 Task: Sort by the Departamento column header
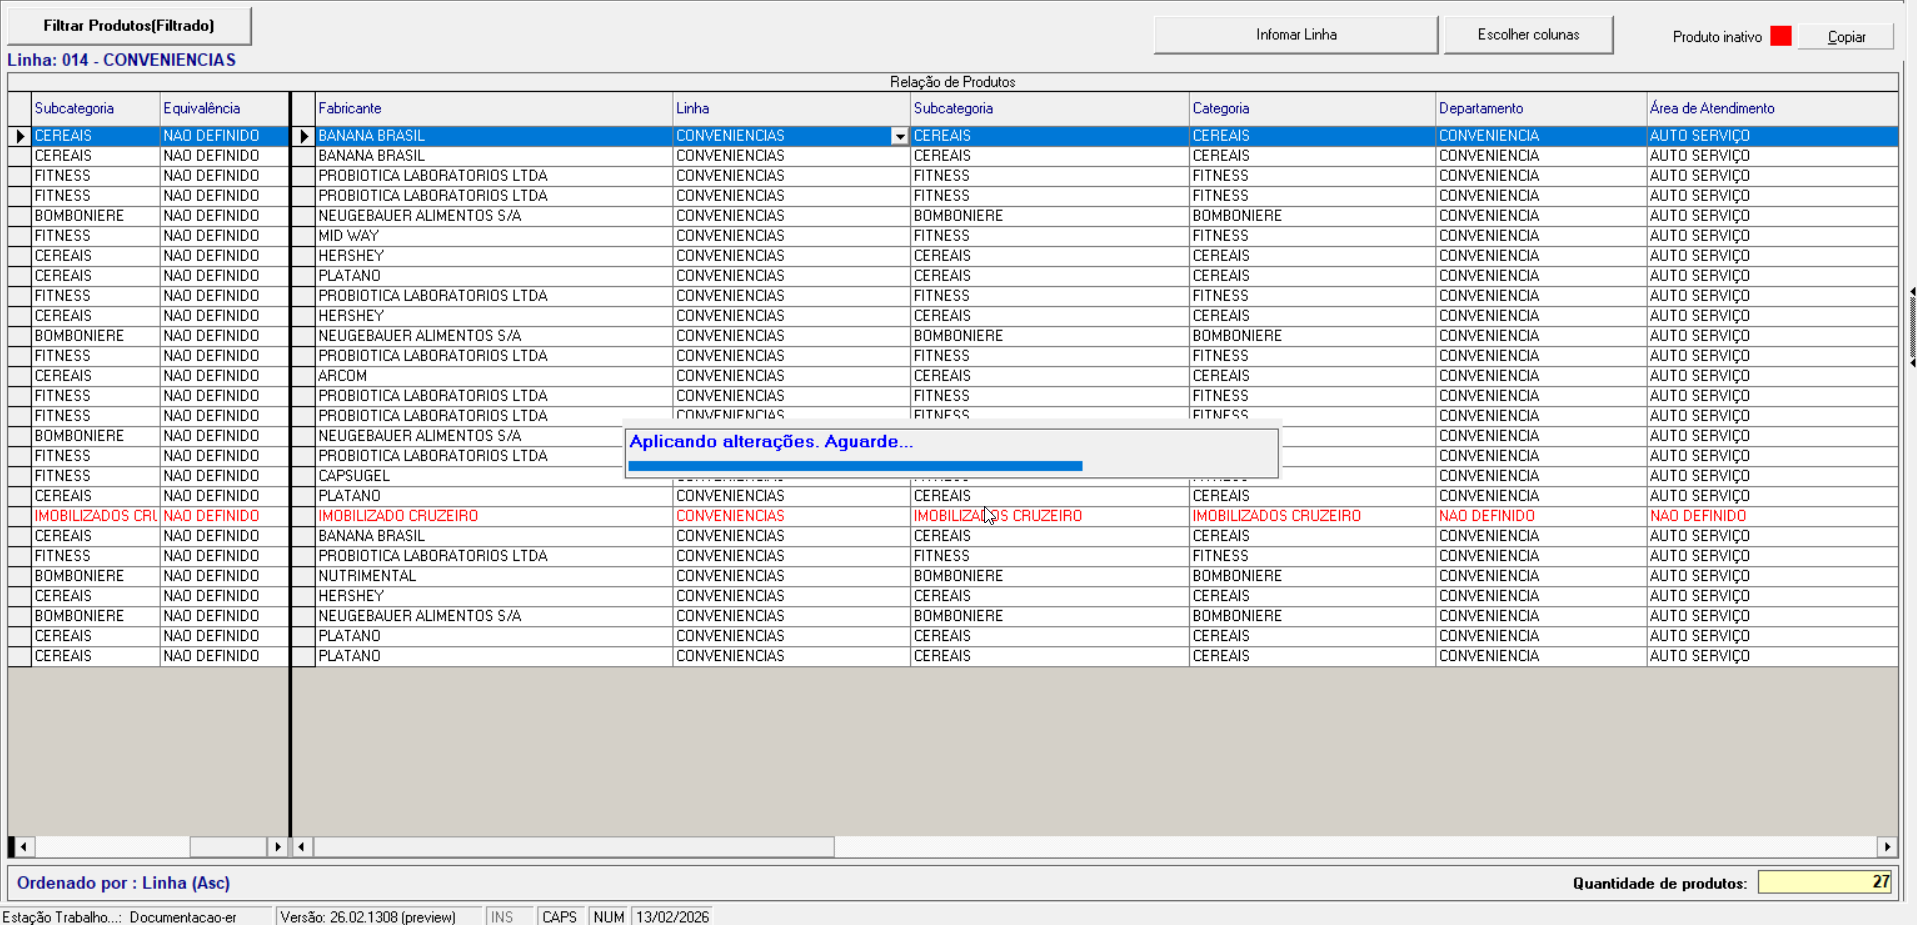click(1480, 109)
